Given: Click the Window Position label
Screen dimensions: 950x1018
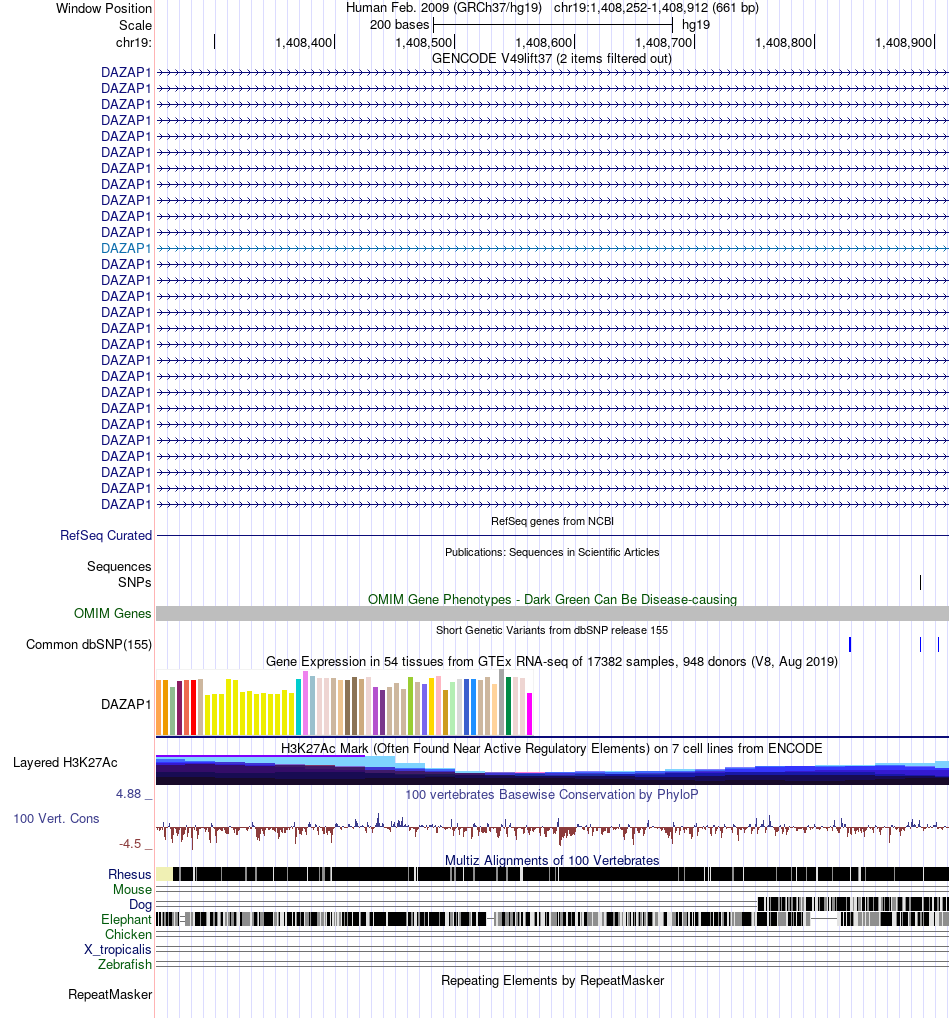Looking at the screenshot, I should (104, 8).
